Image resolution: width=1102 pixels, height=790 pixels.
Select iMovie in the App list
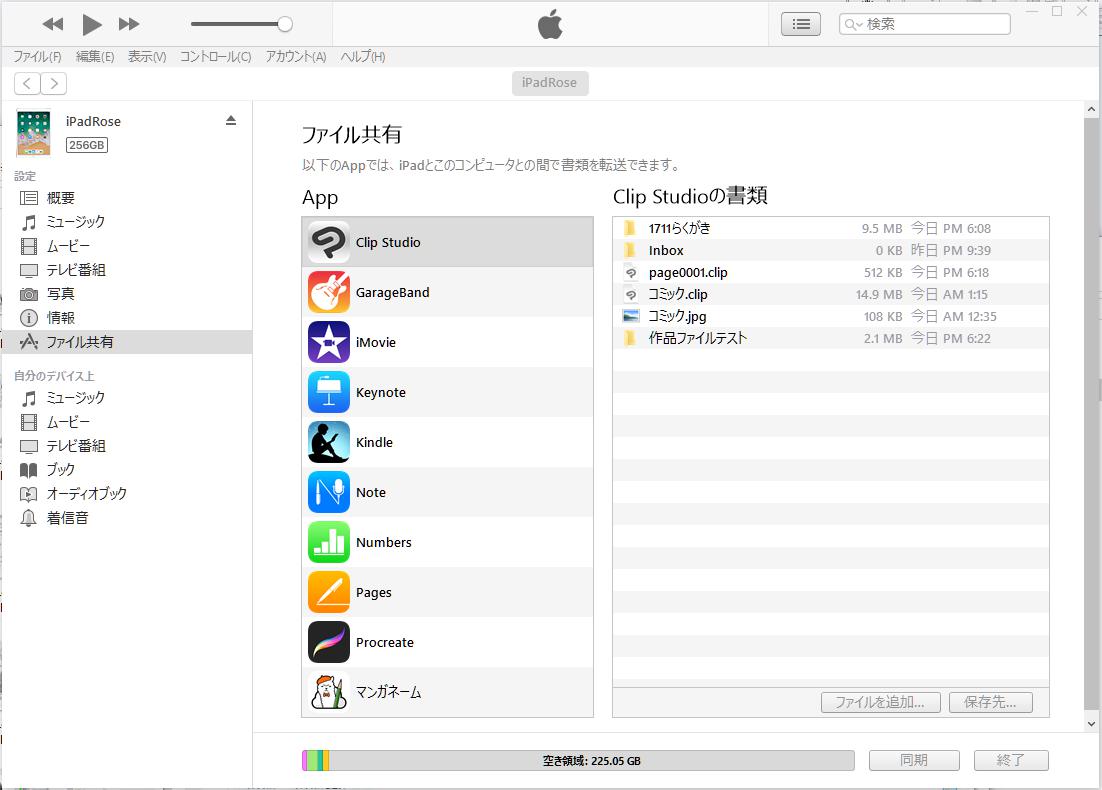click(448, 342)
